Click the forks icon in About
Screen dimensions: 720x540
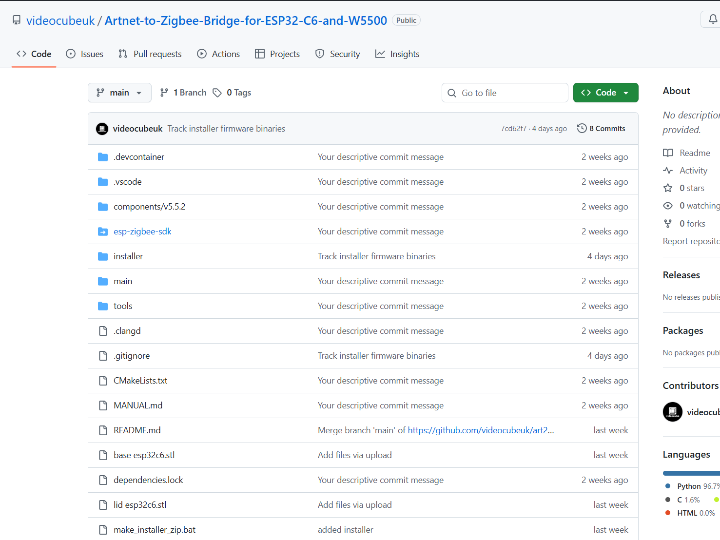pos(668,223)
